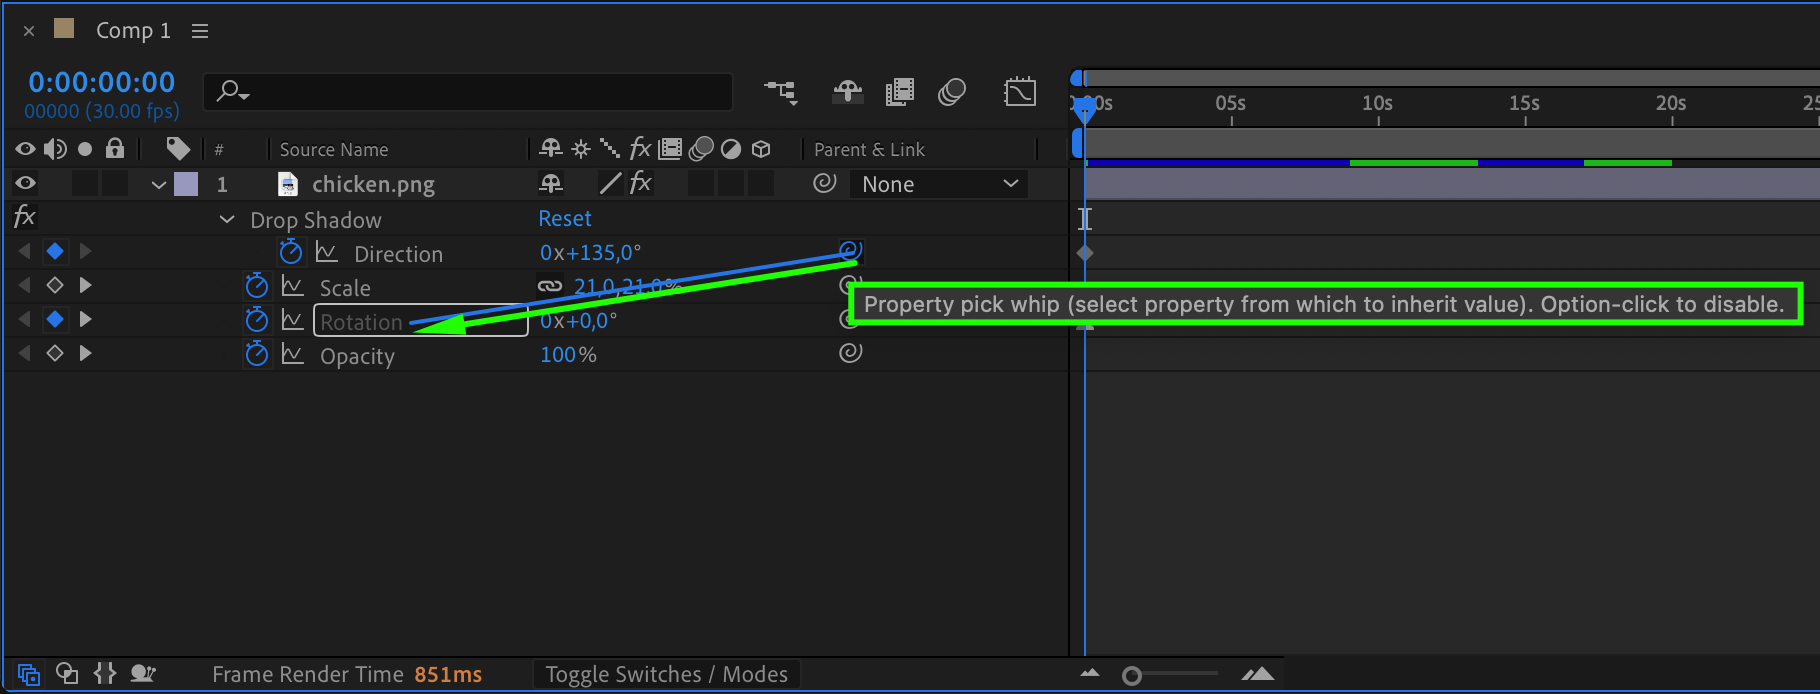The image size is (1820, 694).
Task: Click the Direction value 0x+135,0°
Action: [x=590, y=252]
